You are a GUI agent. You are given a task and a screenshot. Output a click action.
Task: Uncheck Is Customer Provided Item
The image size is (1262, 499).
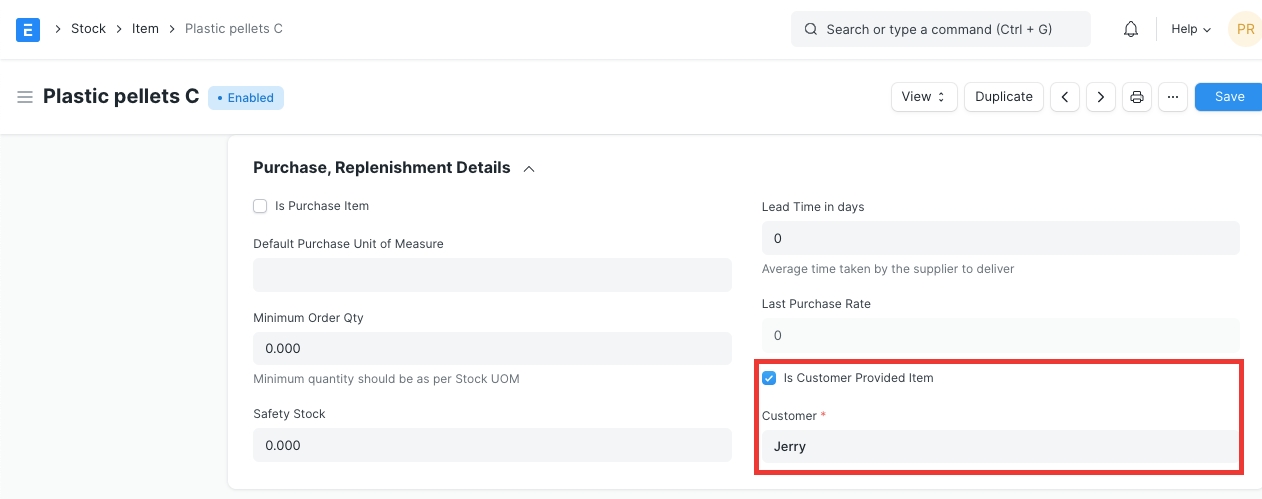769,378
